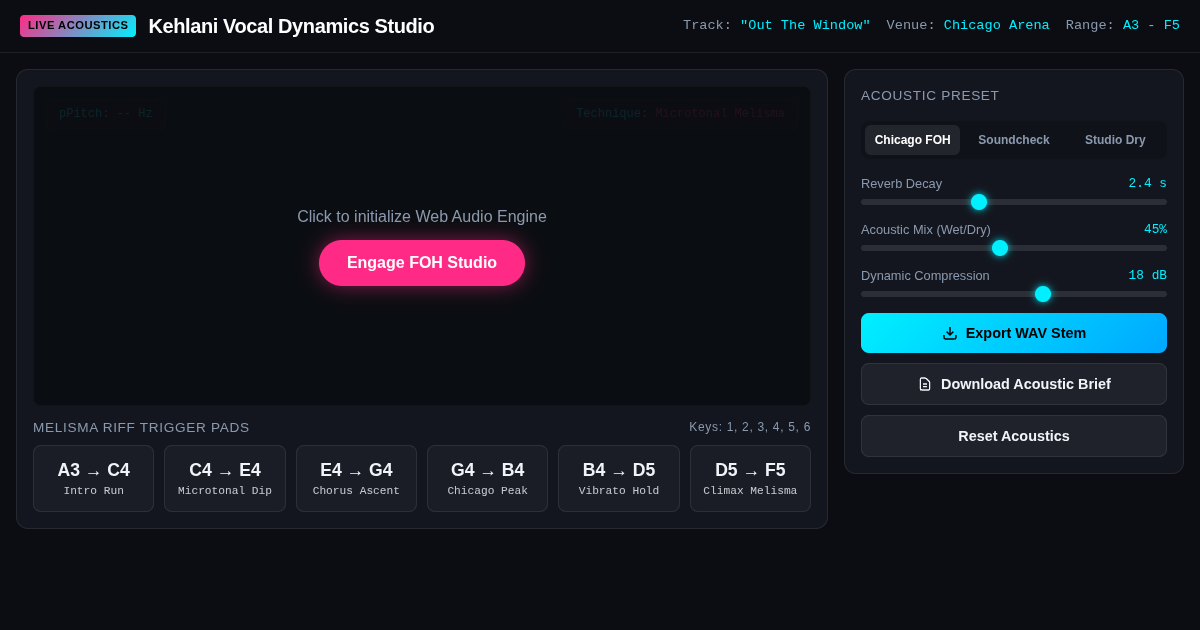This screenshot has height=630, width=1200.
Task: Click the Acoustic Mix slider handle
Action: [1000, 248]
